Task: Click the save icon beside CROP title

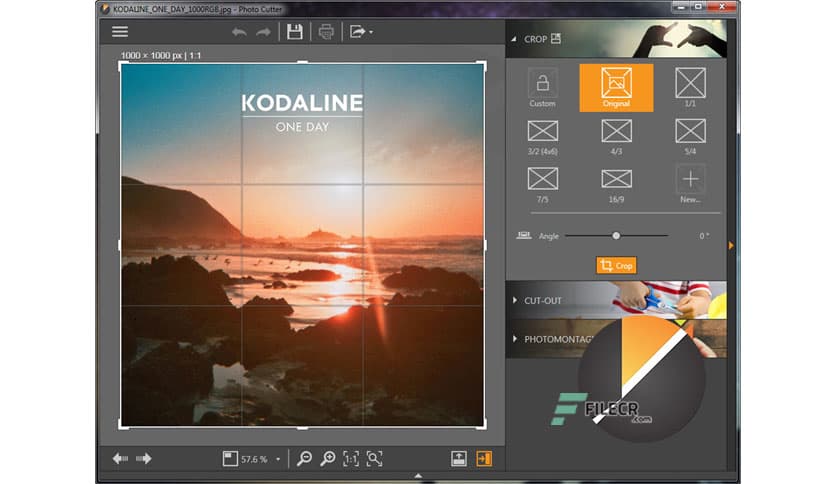Action: point(556,38)
